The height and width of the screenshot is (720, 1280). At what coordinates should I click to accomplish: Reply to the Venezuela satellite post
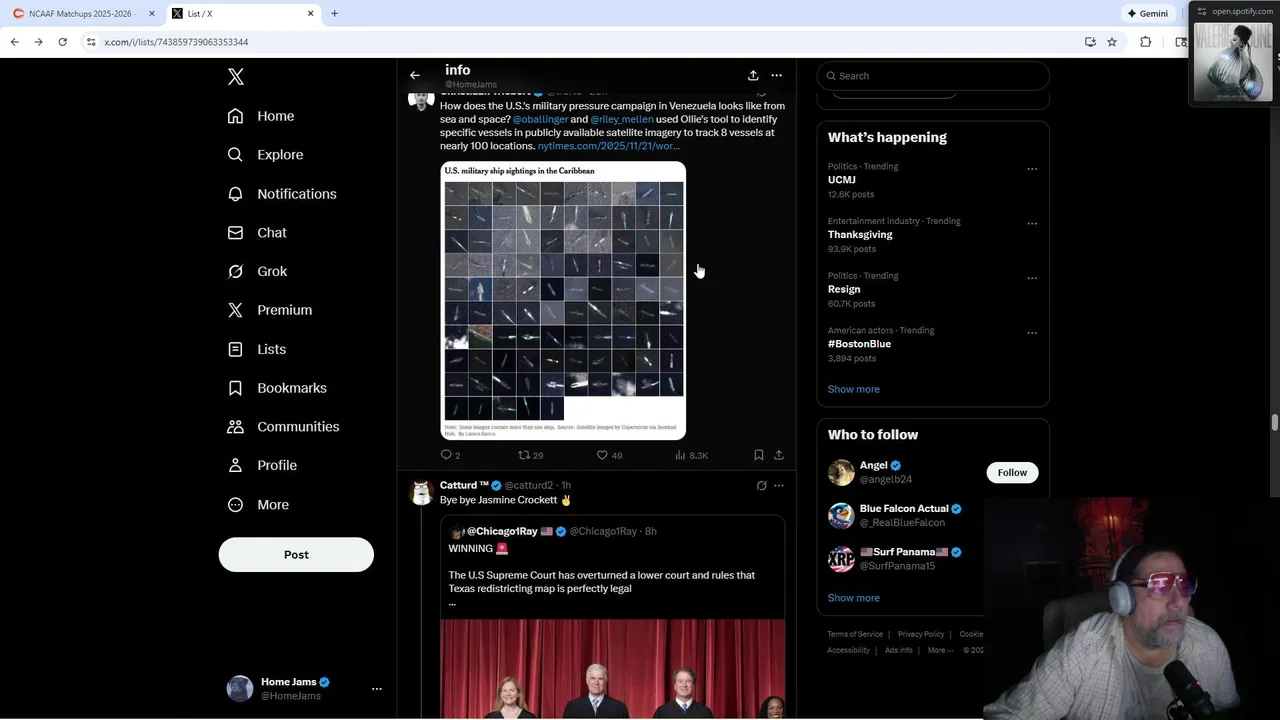pos(450,455)
